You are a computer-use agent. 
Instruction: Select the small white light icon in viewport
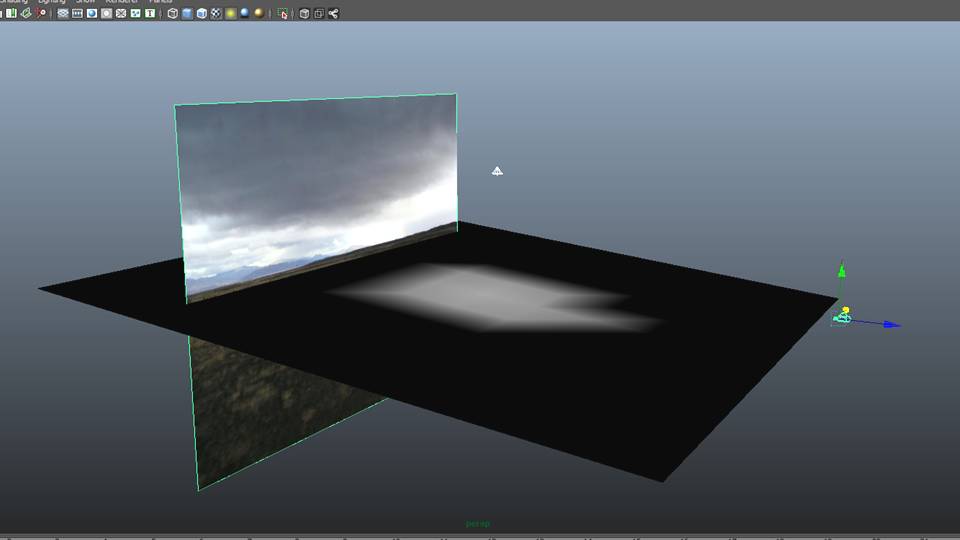(497, 171)
